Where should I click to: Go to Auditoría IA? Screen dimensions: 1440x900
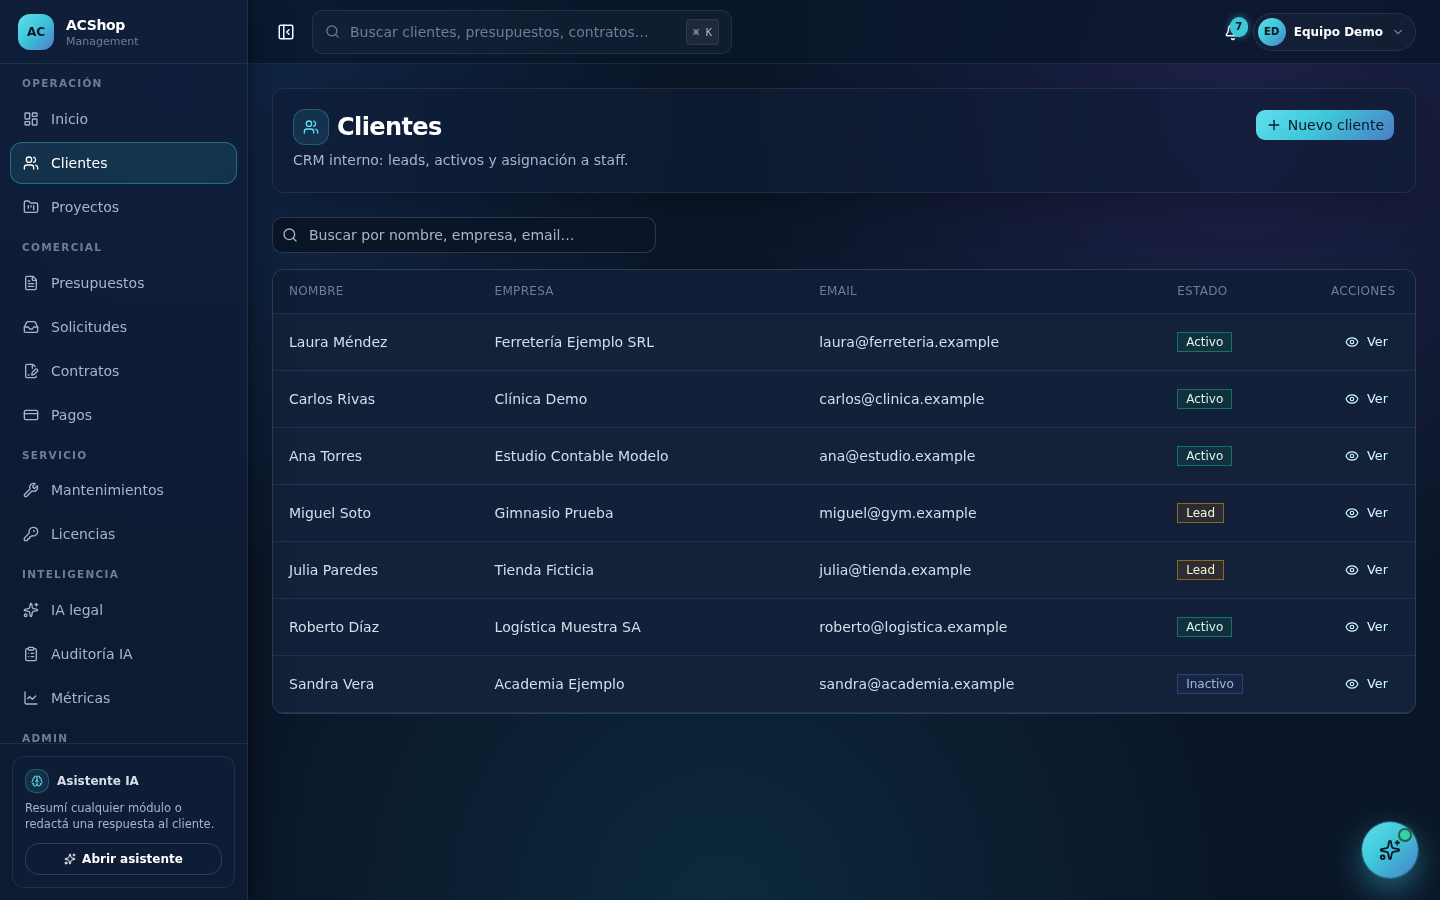point(123,654)
